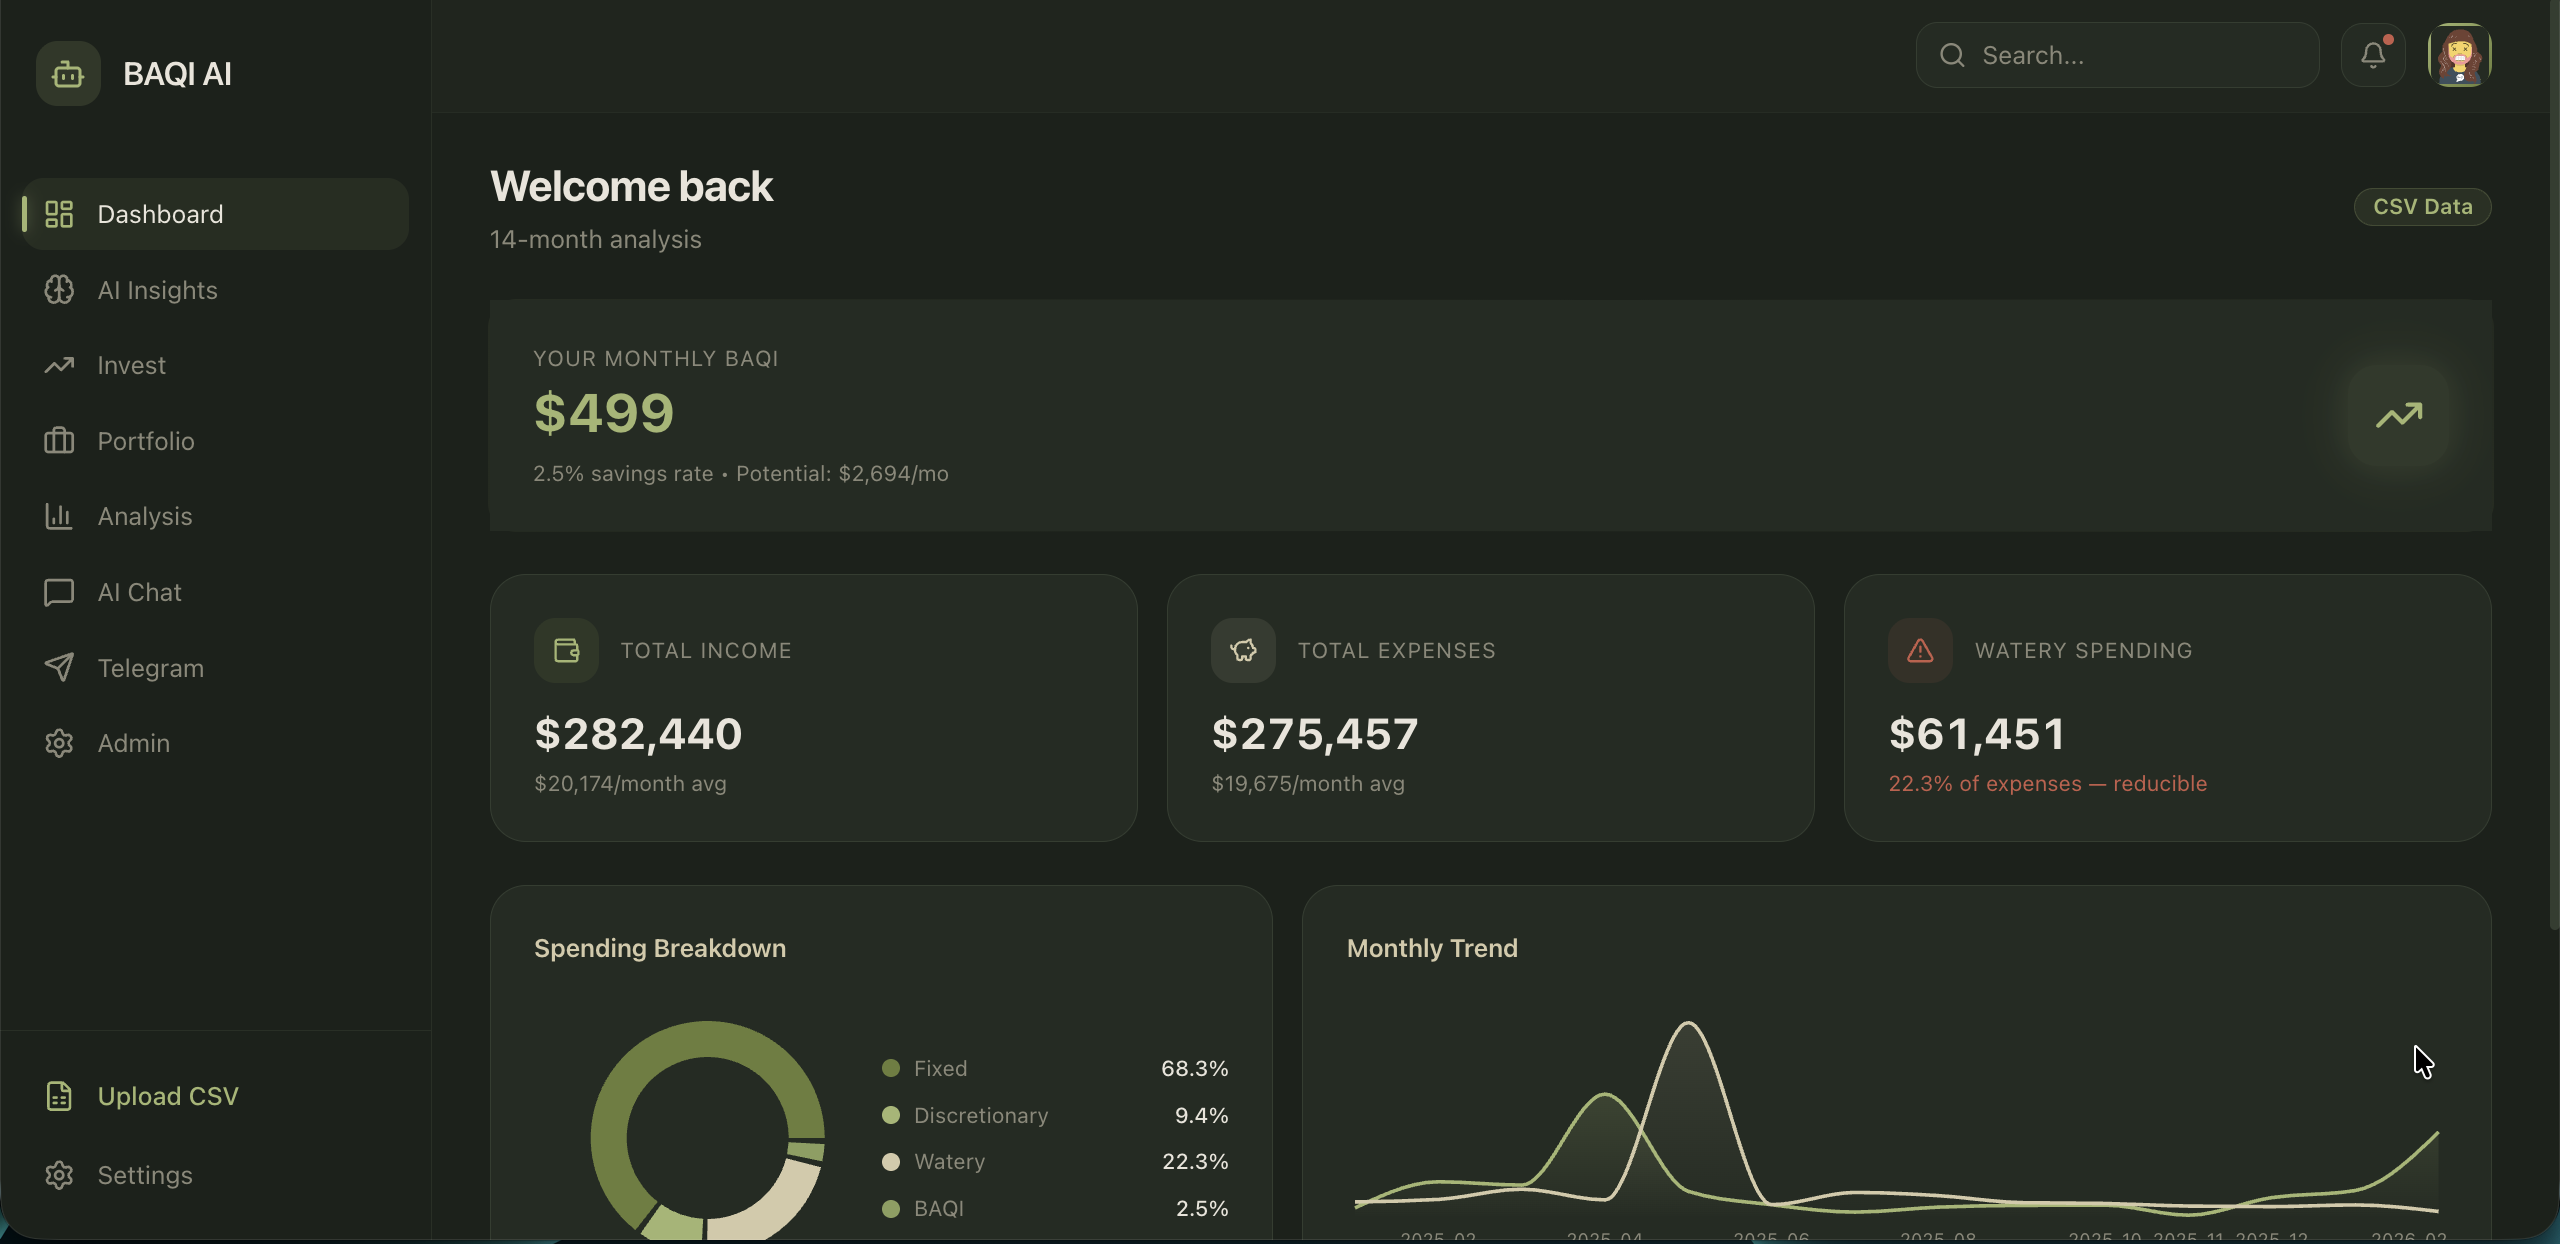This screenshot has width=2560, height=1244.
Task: Navigate to the Invest section
Action: (x=215, y=365)
